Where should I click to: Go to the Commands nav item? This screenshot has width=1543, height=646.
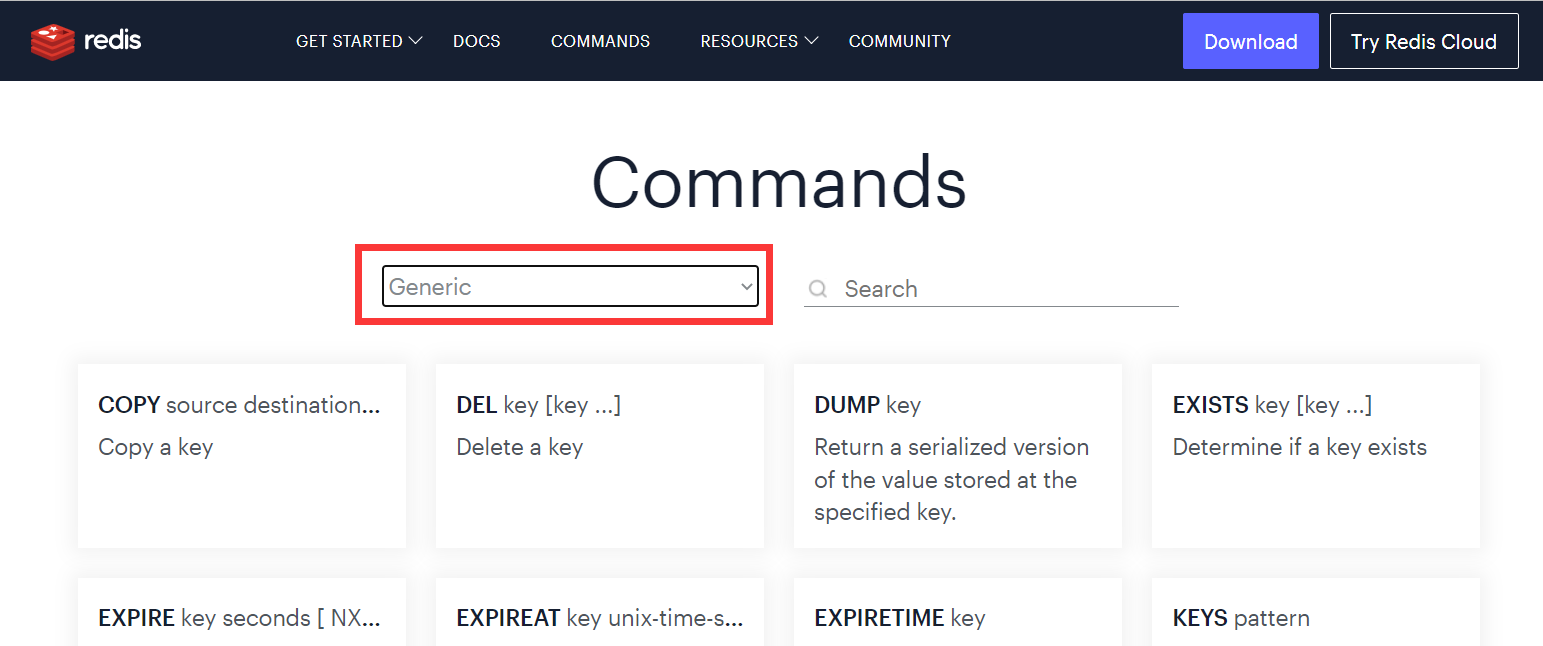click(600, 41)
